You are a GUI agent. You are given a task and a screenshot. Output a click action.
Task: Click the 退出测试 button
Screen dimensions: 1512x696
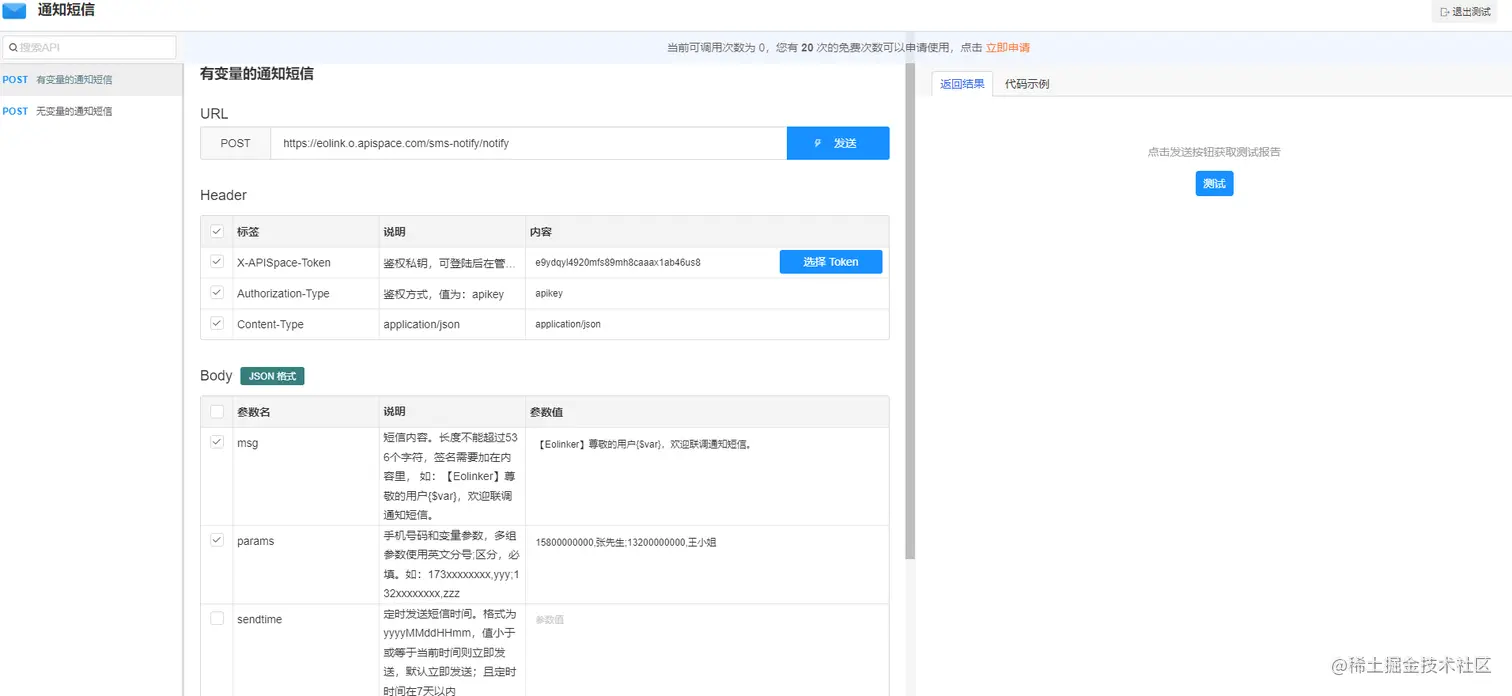click(x=1466, y=12)
